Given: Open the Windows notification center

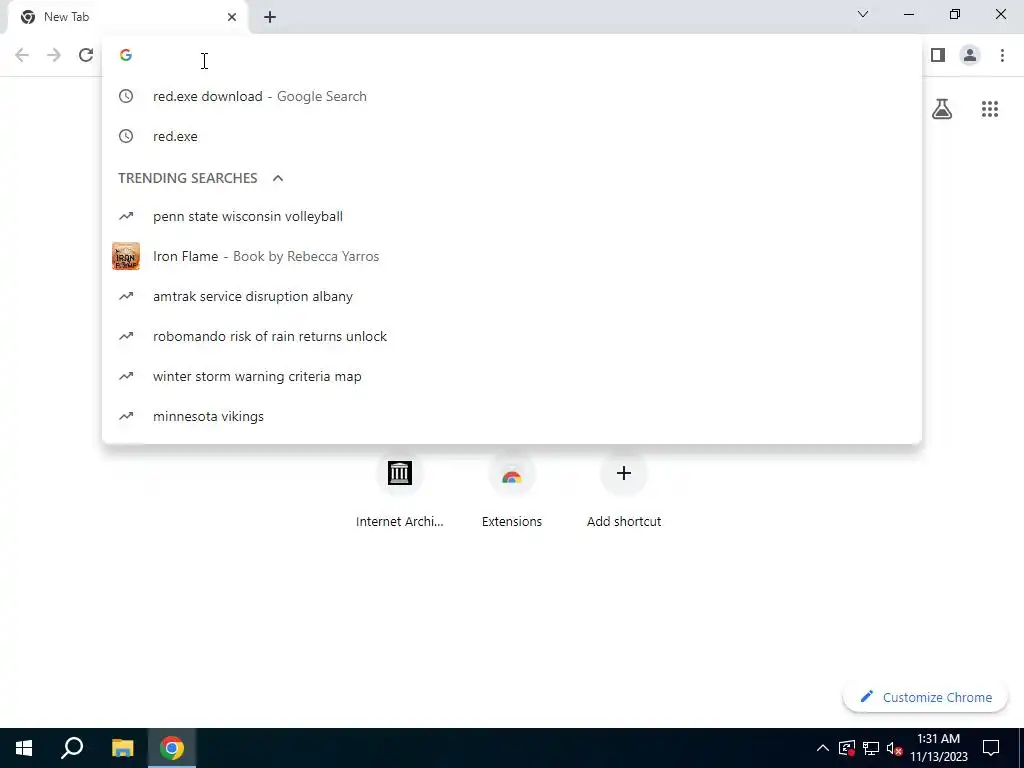Looking at the screenshot, I should [991, 748].
